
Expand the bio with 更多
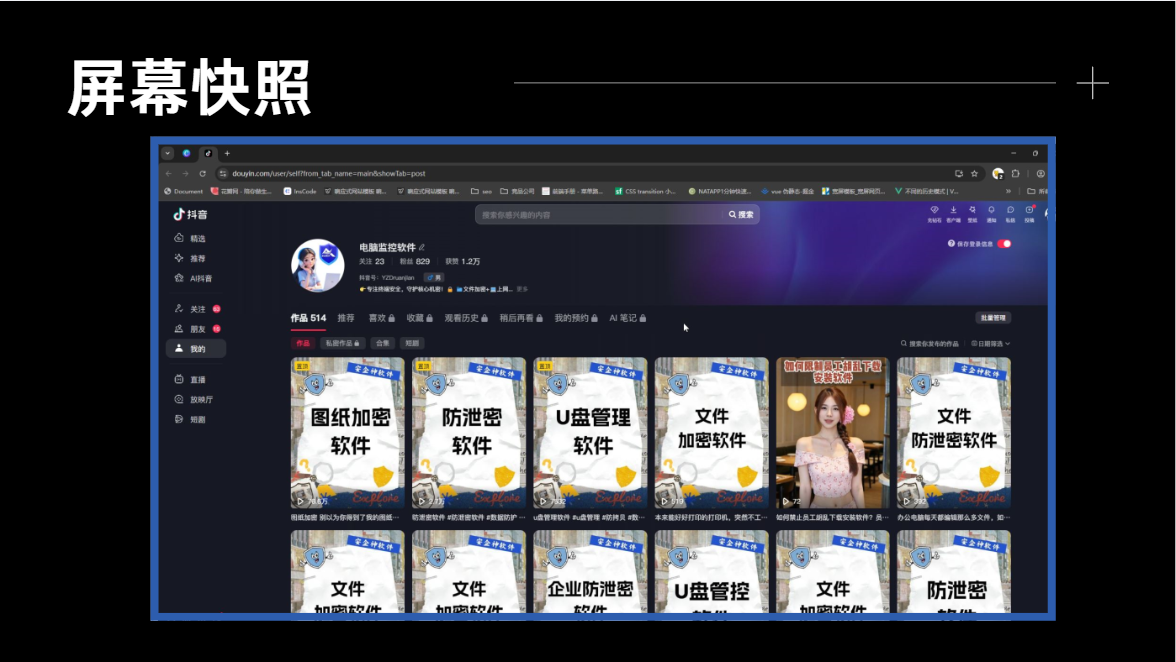click(522, 289)
